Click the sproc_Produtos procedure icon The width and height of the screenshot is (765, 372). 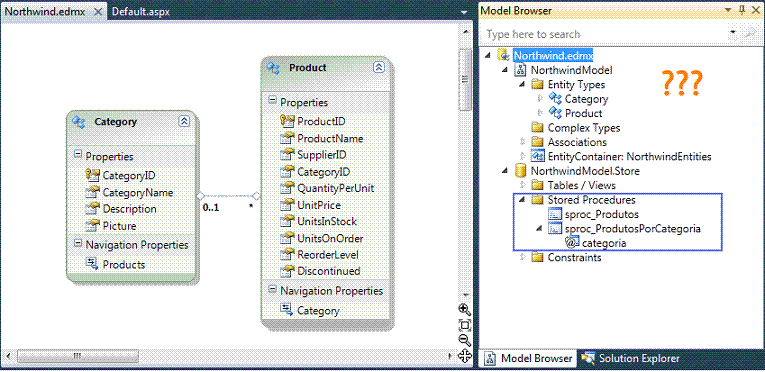pyautogui.click(x=554, y=214)
